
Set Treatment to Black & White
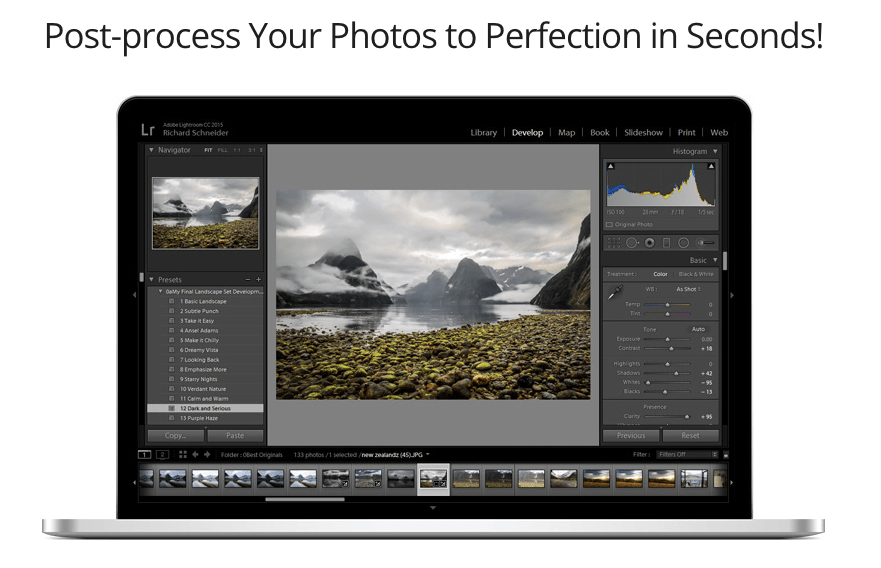point(696,274)
